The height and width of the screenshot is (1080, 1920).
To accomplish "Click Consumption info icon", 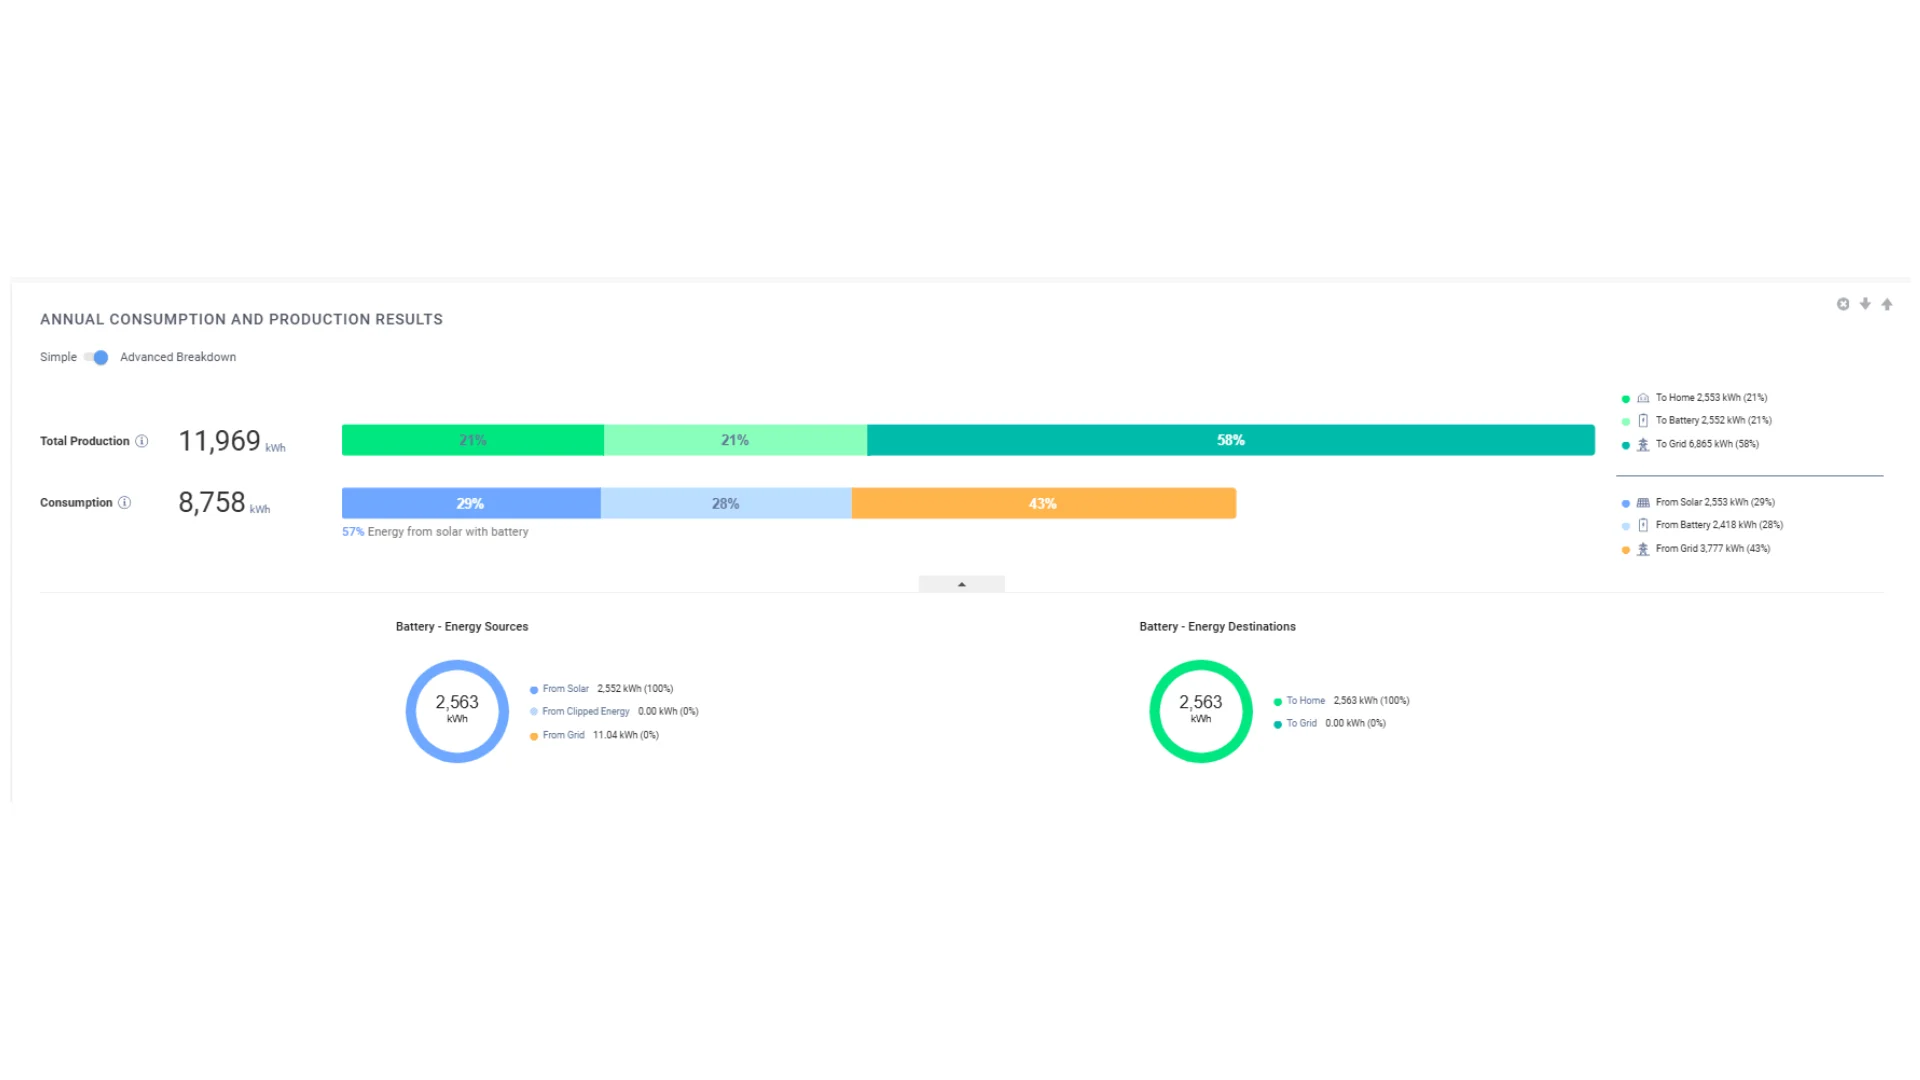I will (x=125, y=503).
